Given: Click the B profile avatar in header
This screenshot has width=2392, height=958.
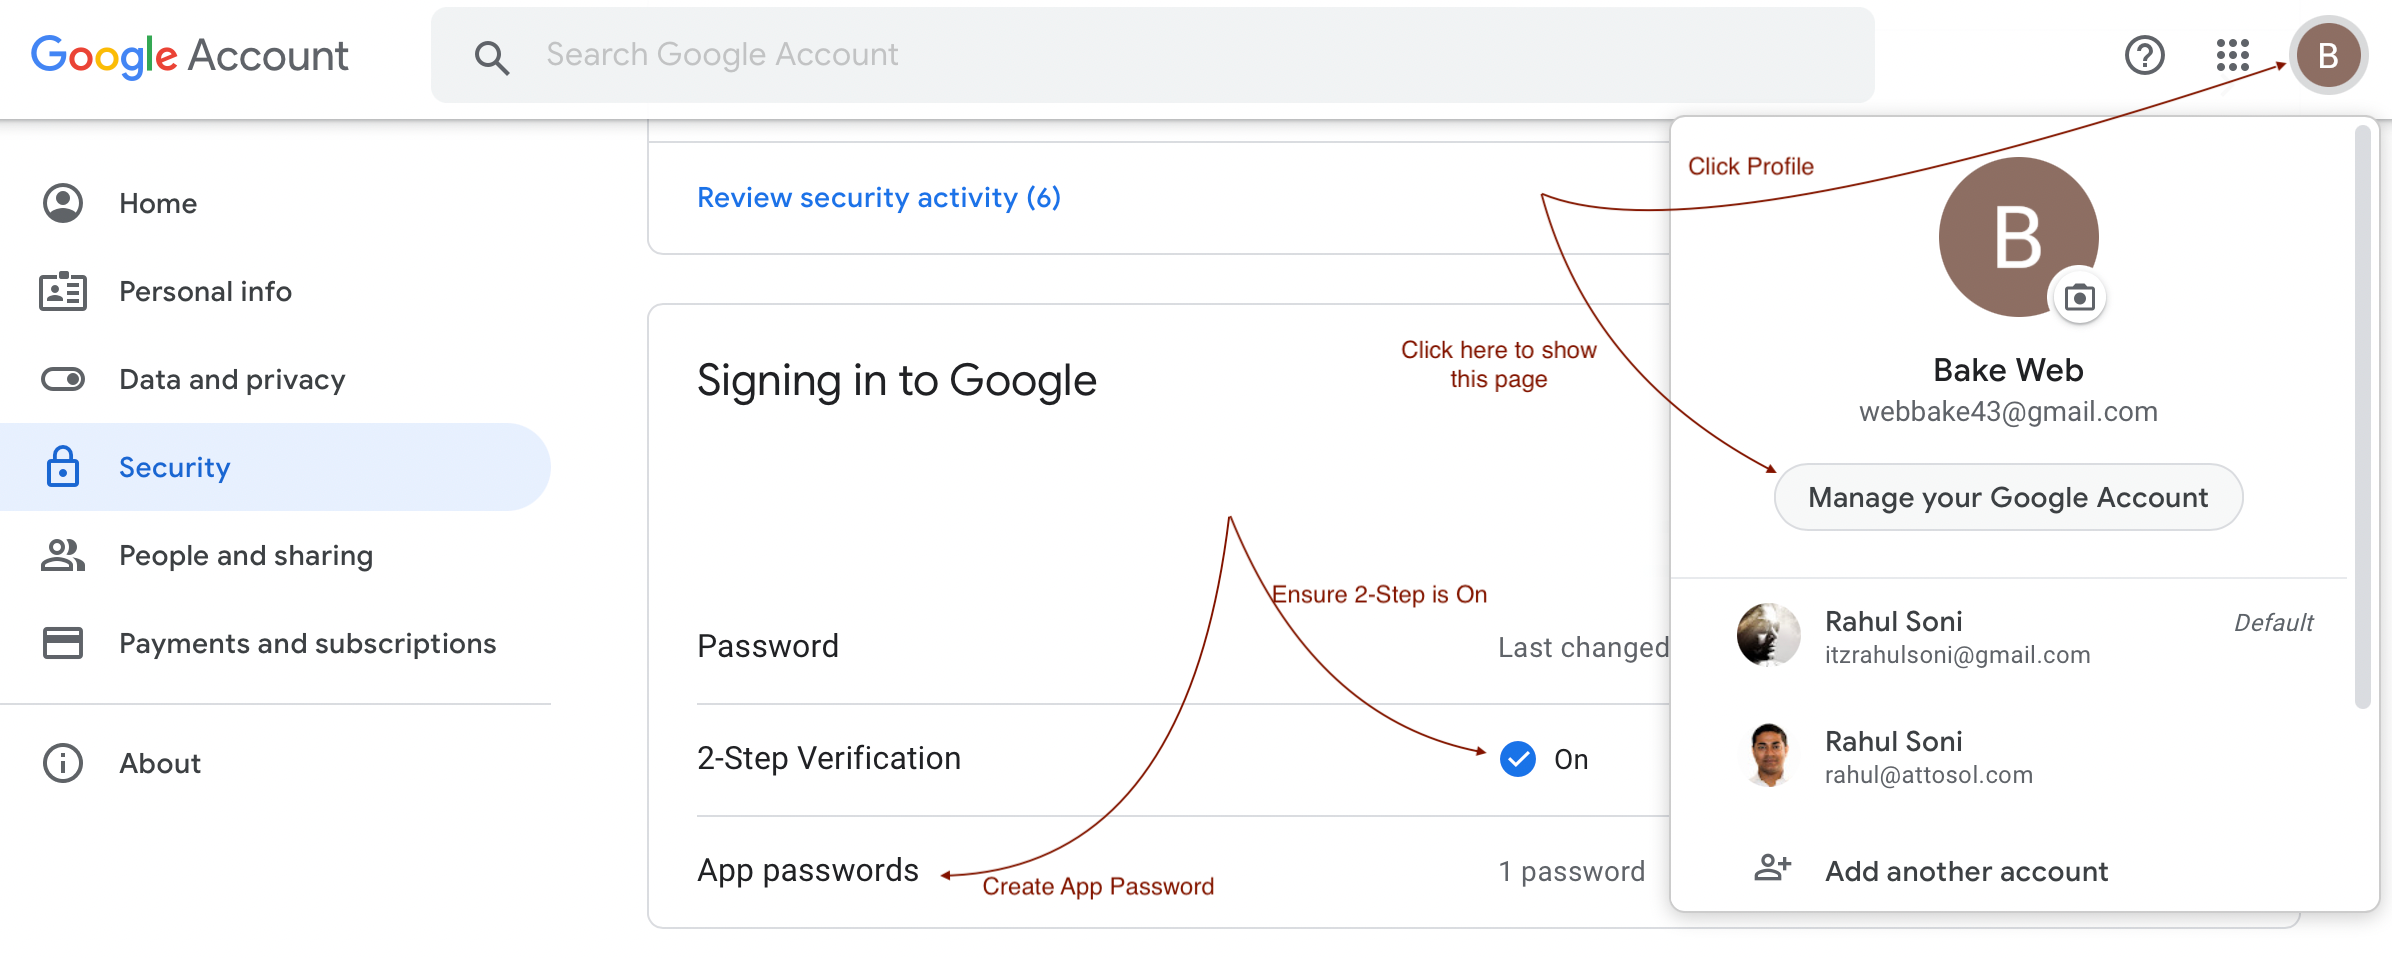Looking at the screenshot, I should tap(2328, 55).
